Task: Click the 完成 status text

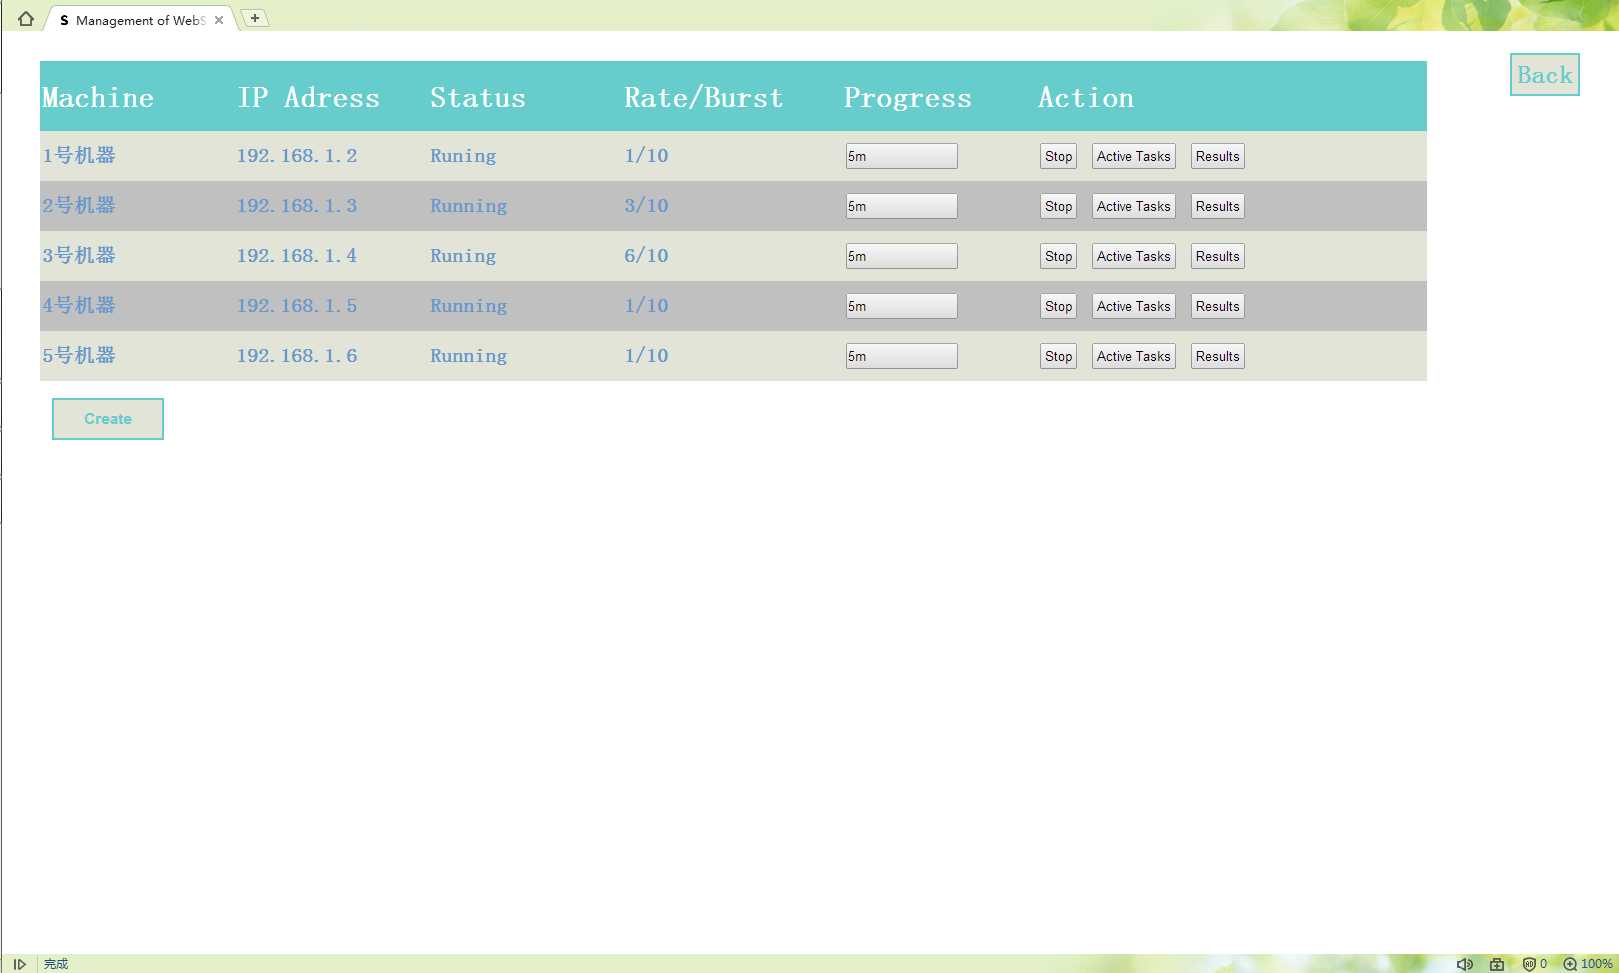Action: 56,964
